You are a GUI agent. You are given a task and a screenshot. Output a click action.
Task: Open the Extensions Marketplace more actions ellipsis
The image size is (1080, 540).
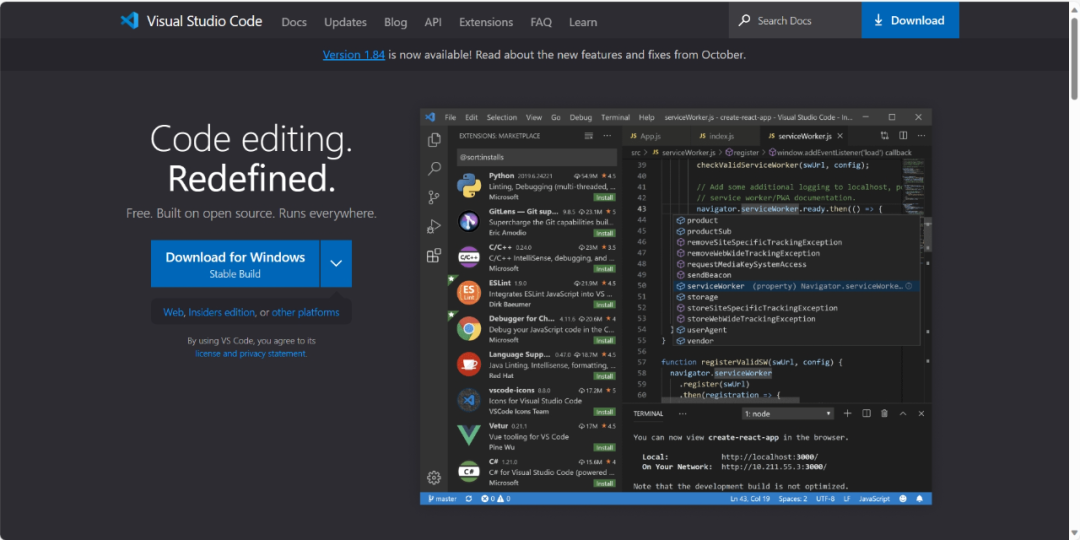607,136
